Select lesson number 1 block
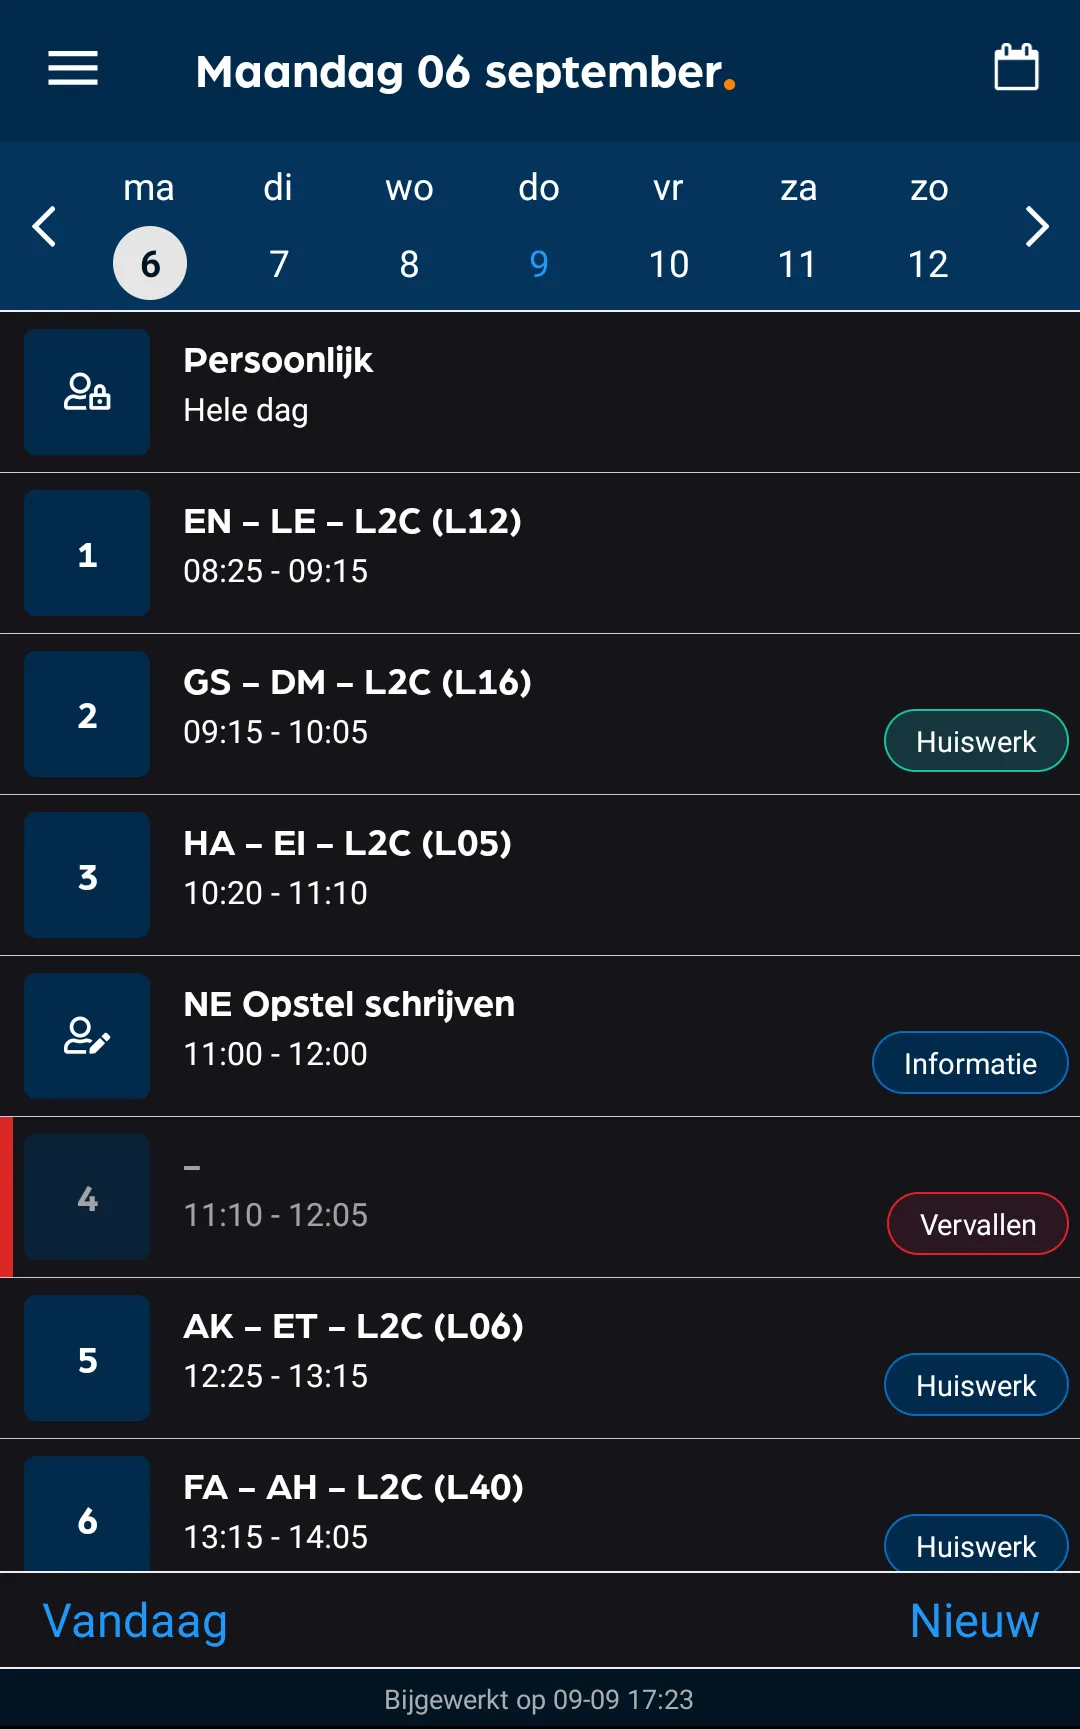Image resolution: width=1080 pixels, height=1729 pixels. click(x=86, y=552)
